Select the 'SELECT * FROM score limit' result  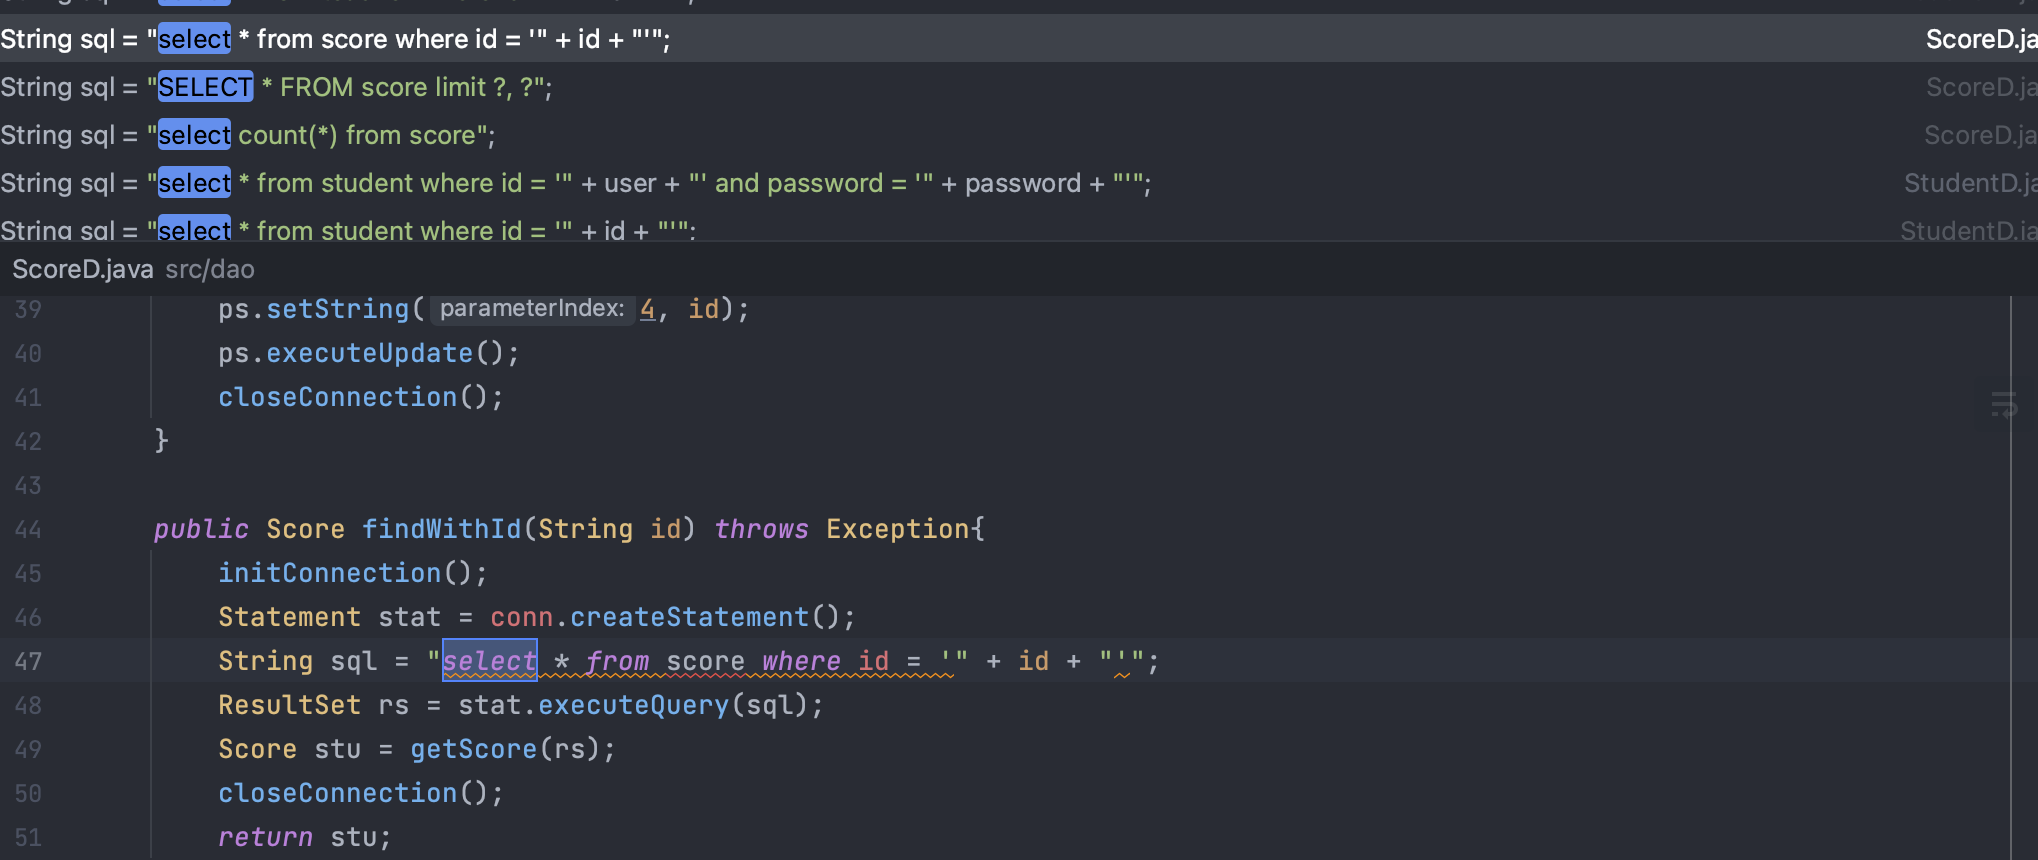pyautogui.click(x=400, y=88)
